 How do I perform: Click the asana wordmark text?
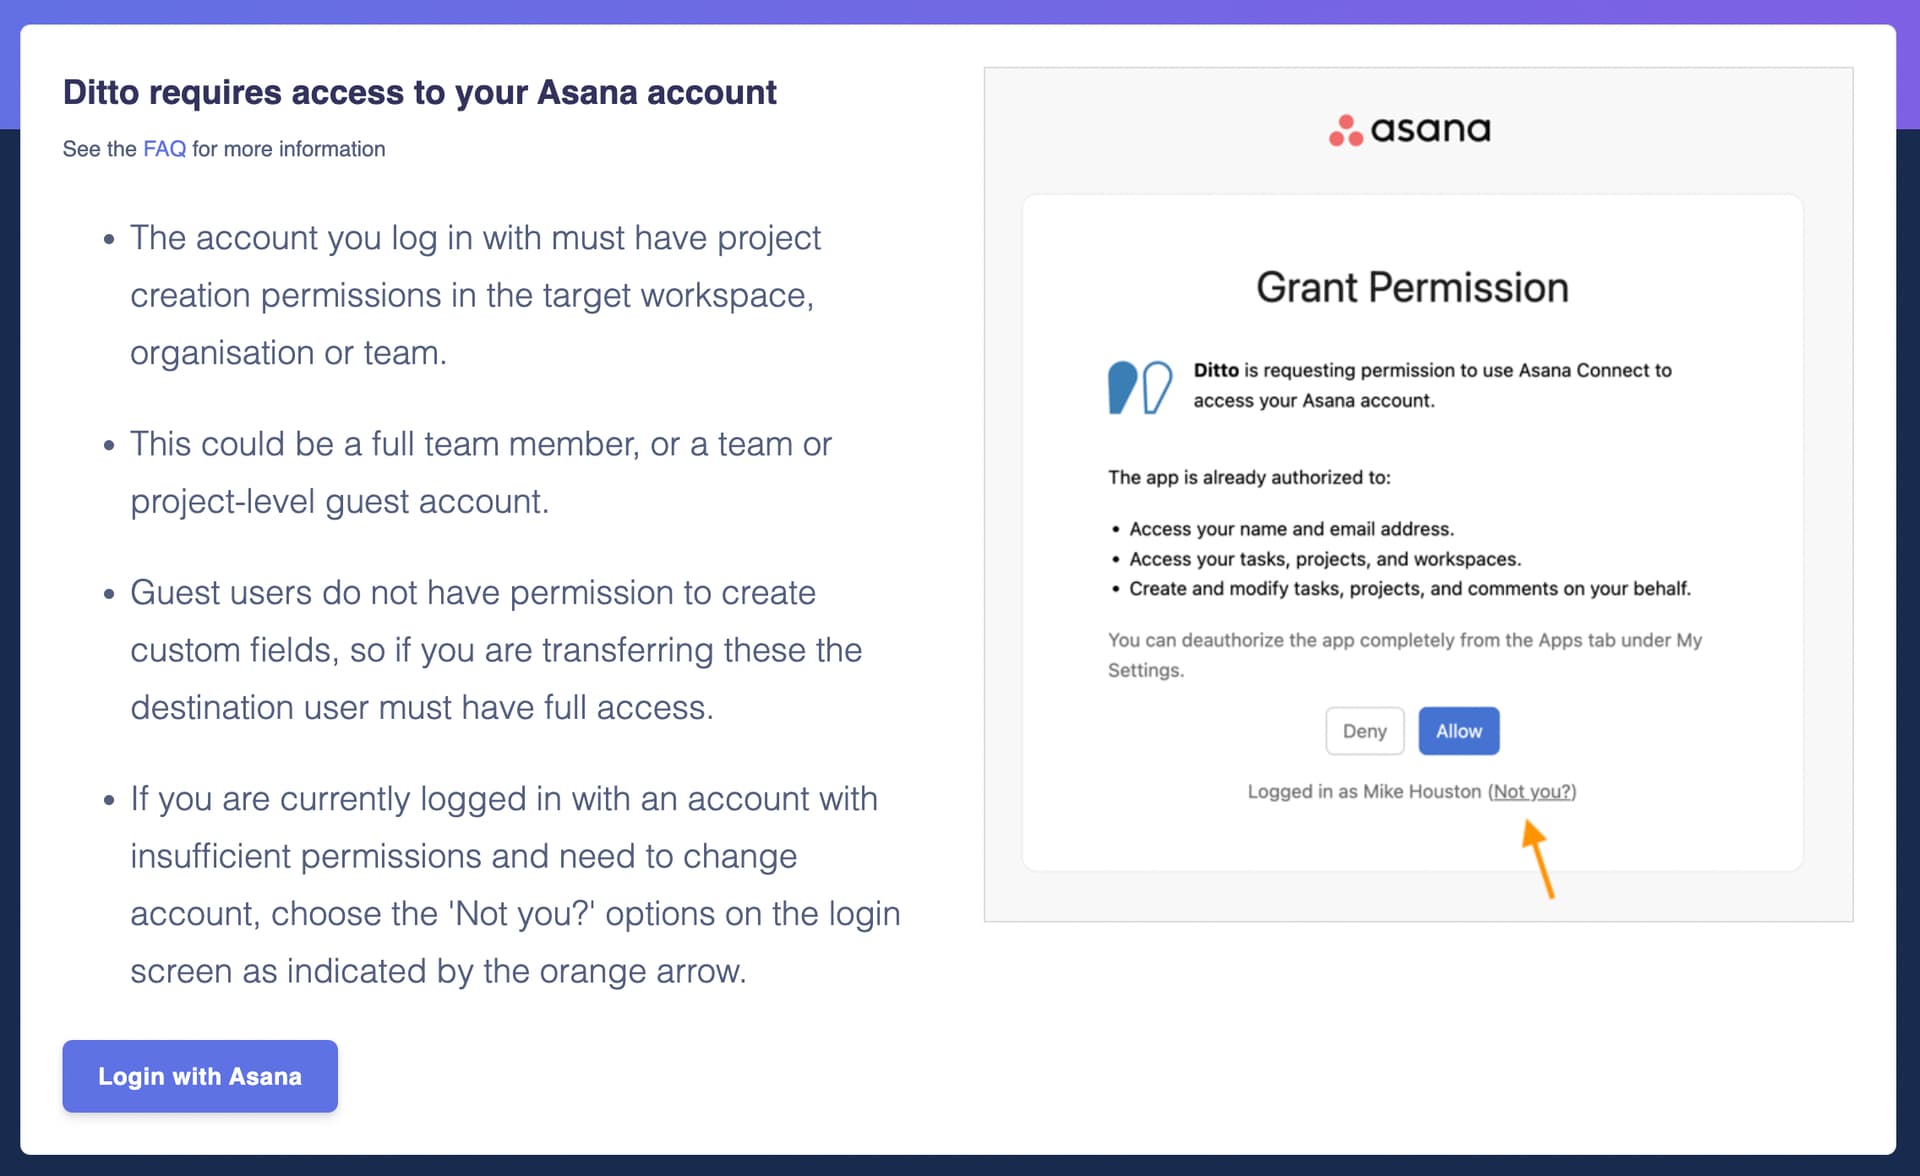[1430, 129]
